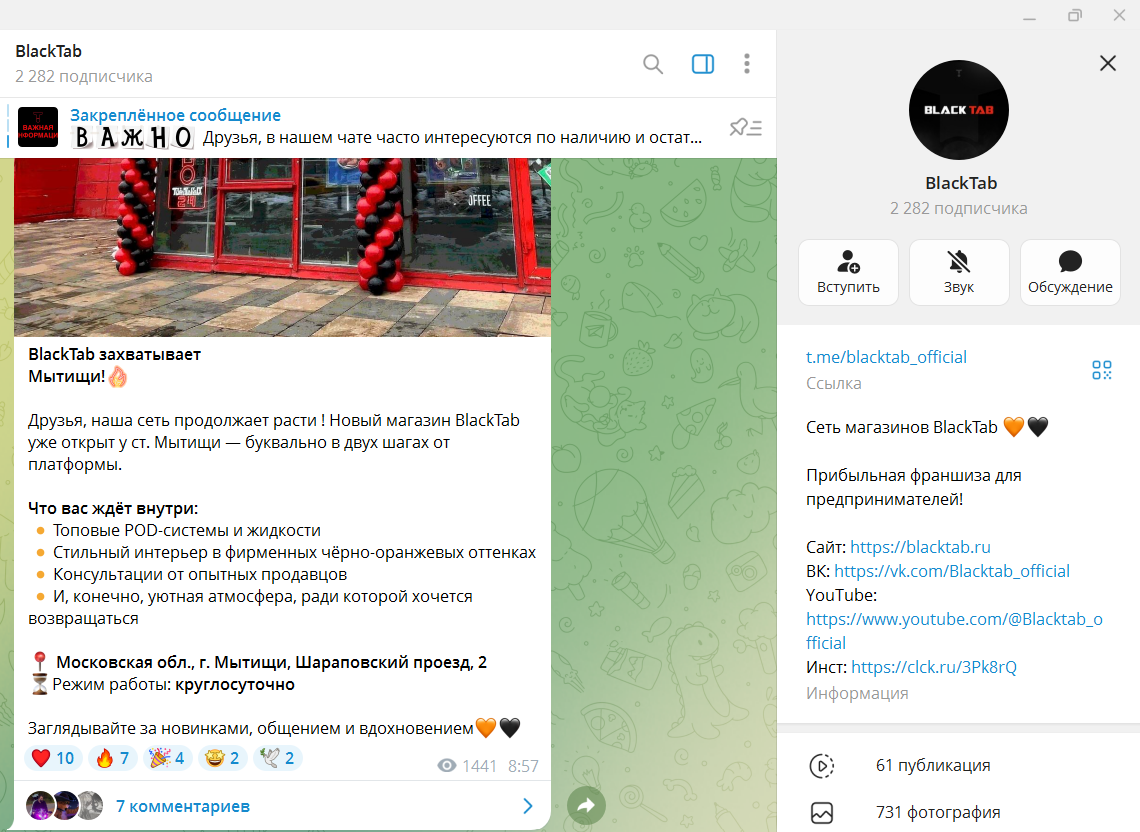Close the BlackTab info panel
The height and width of the screenshot is (832, 1140).
click(1107, 63)
